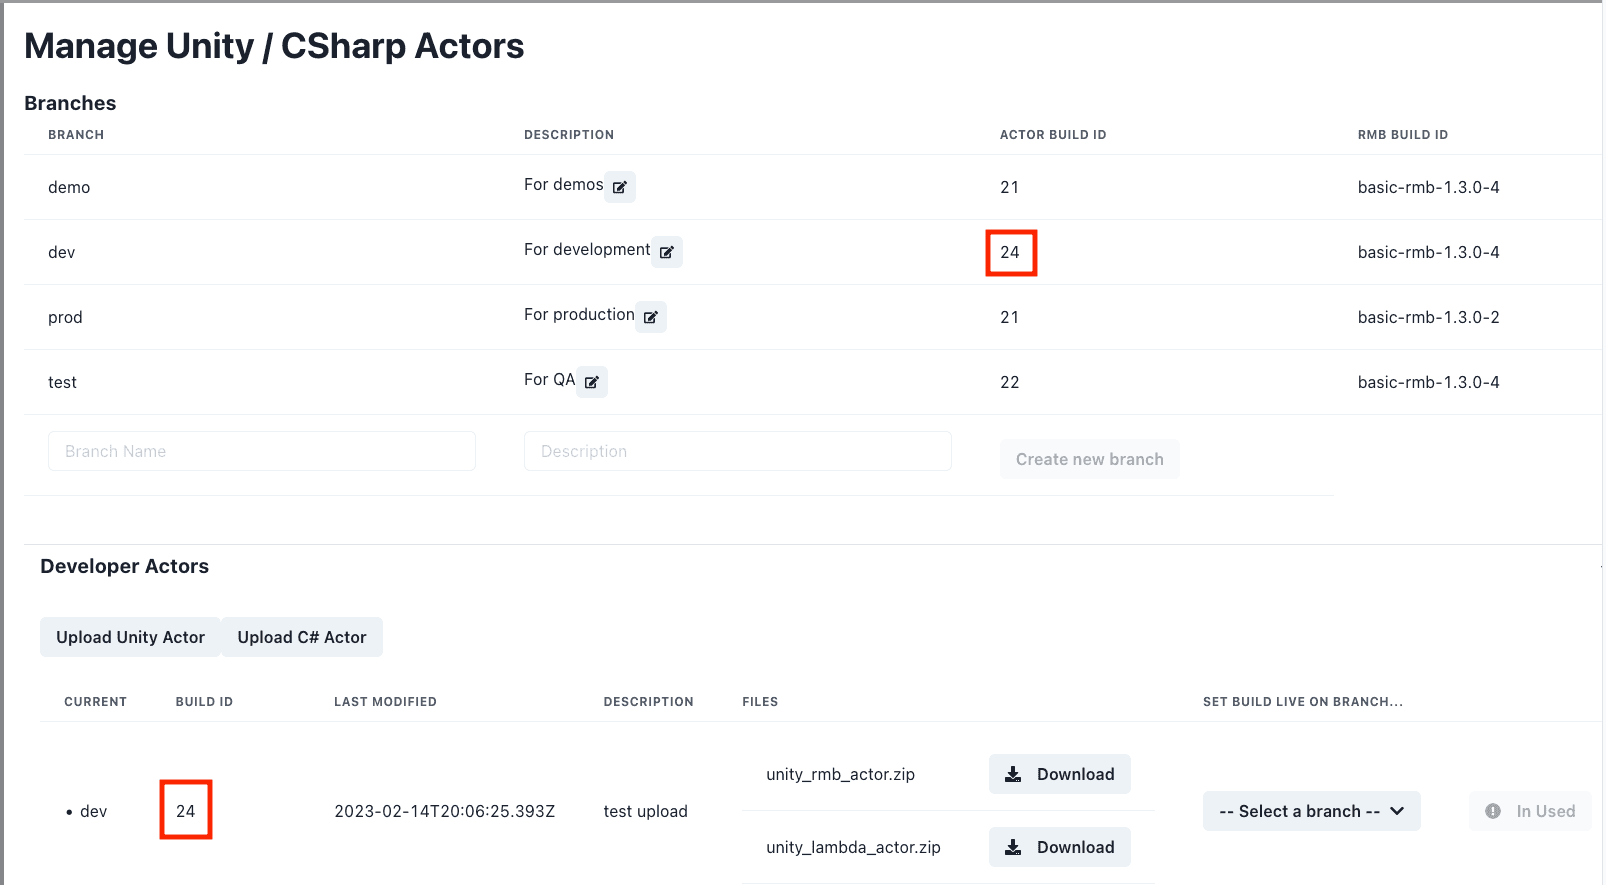Viewport: 1606px width, 885px height.
Task: Click SET BUILD LIVE ON BRANCH header
Action: point(1303,702)
